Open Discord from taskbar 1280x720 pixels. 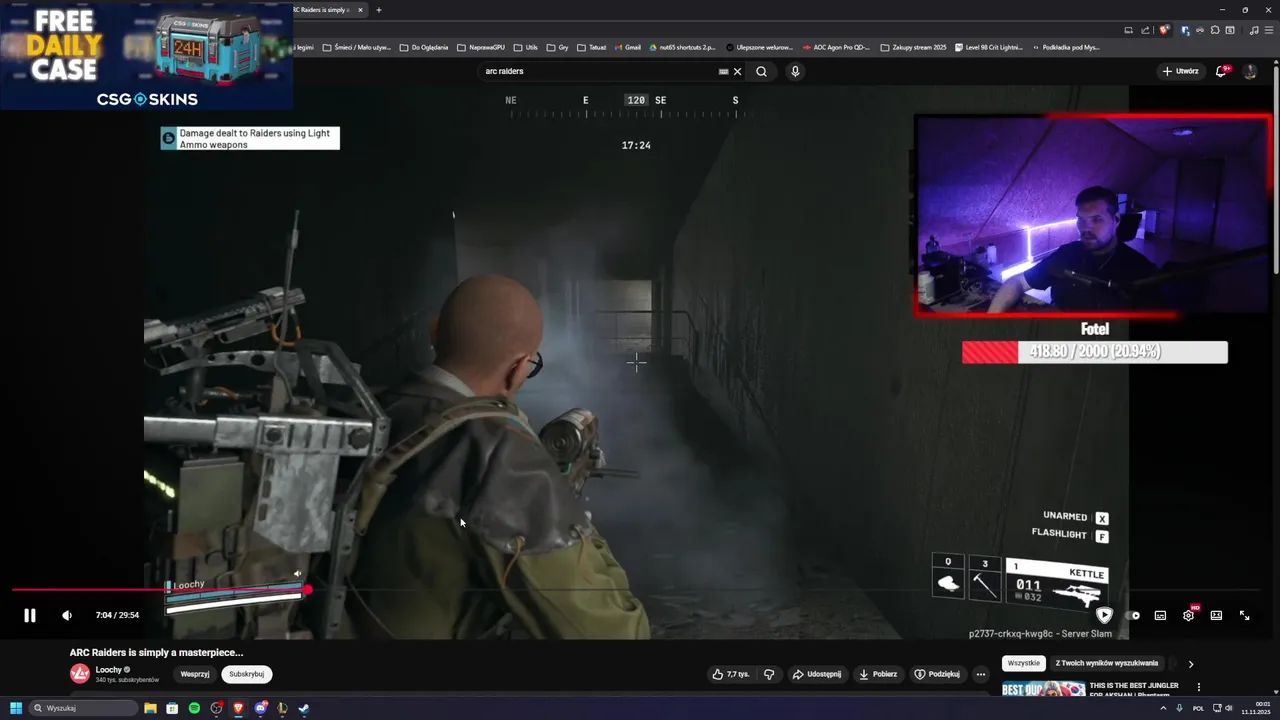[x=260, y=708]
